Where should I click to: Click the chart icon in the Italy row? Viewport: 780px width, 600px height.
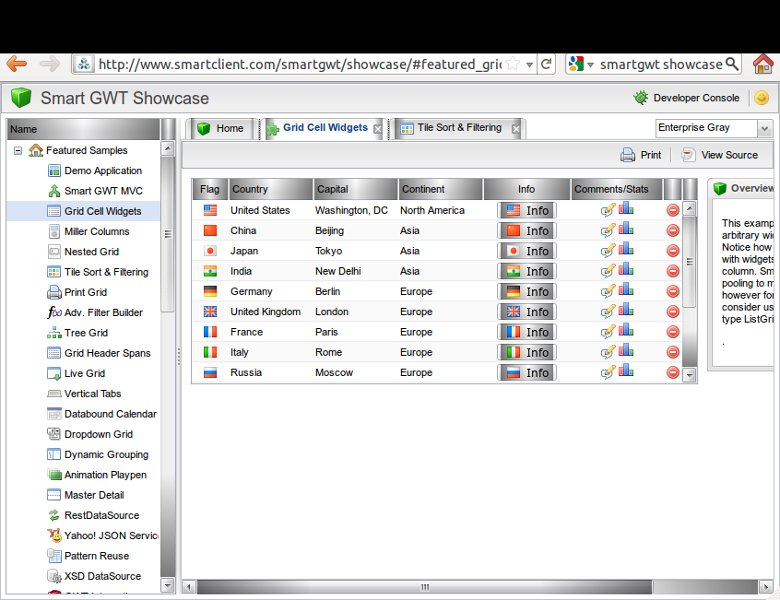(x=626, y=351)
